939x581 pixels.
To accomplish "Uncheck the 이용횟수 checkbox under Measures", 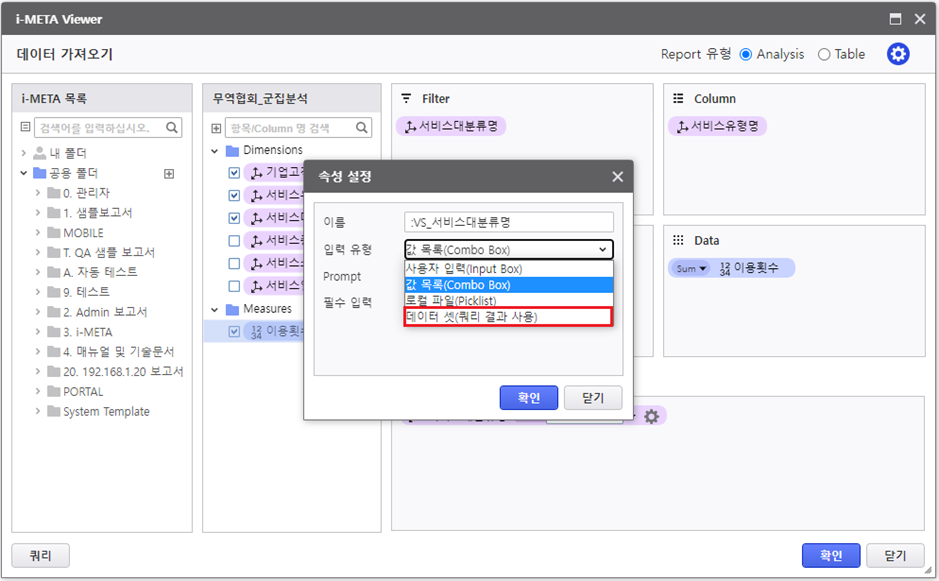I will [234, 331].
